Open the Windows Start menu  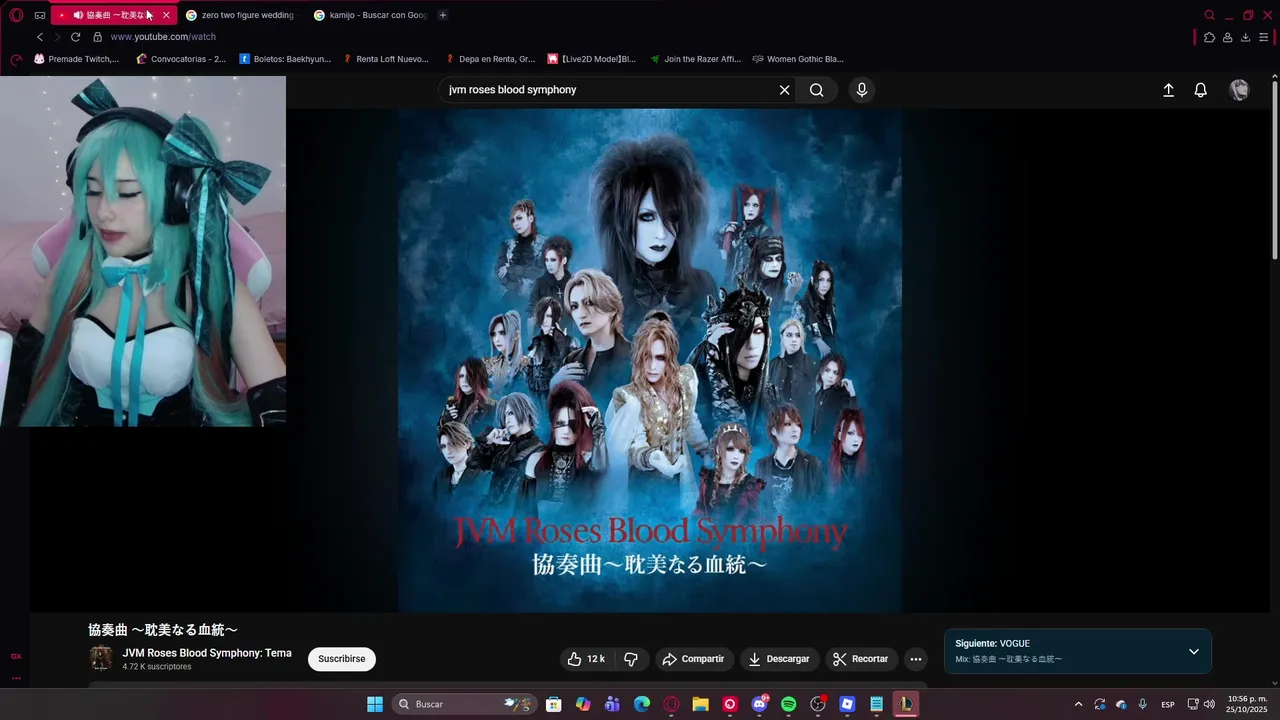coord(375,704)
